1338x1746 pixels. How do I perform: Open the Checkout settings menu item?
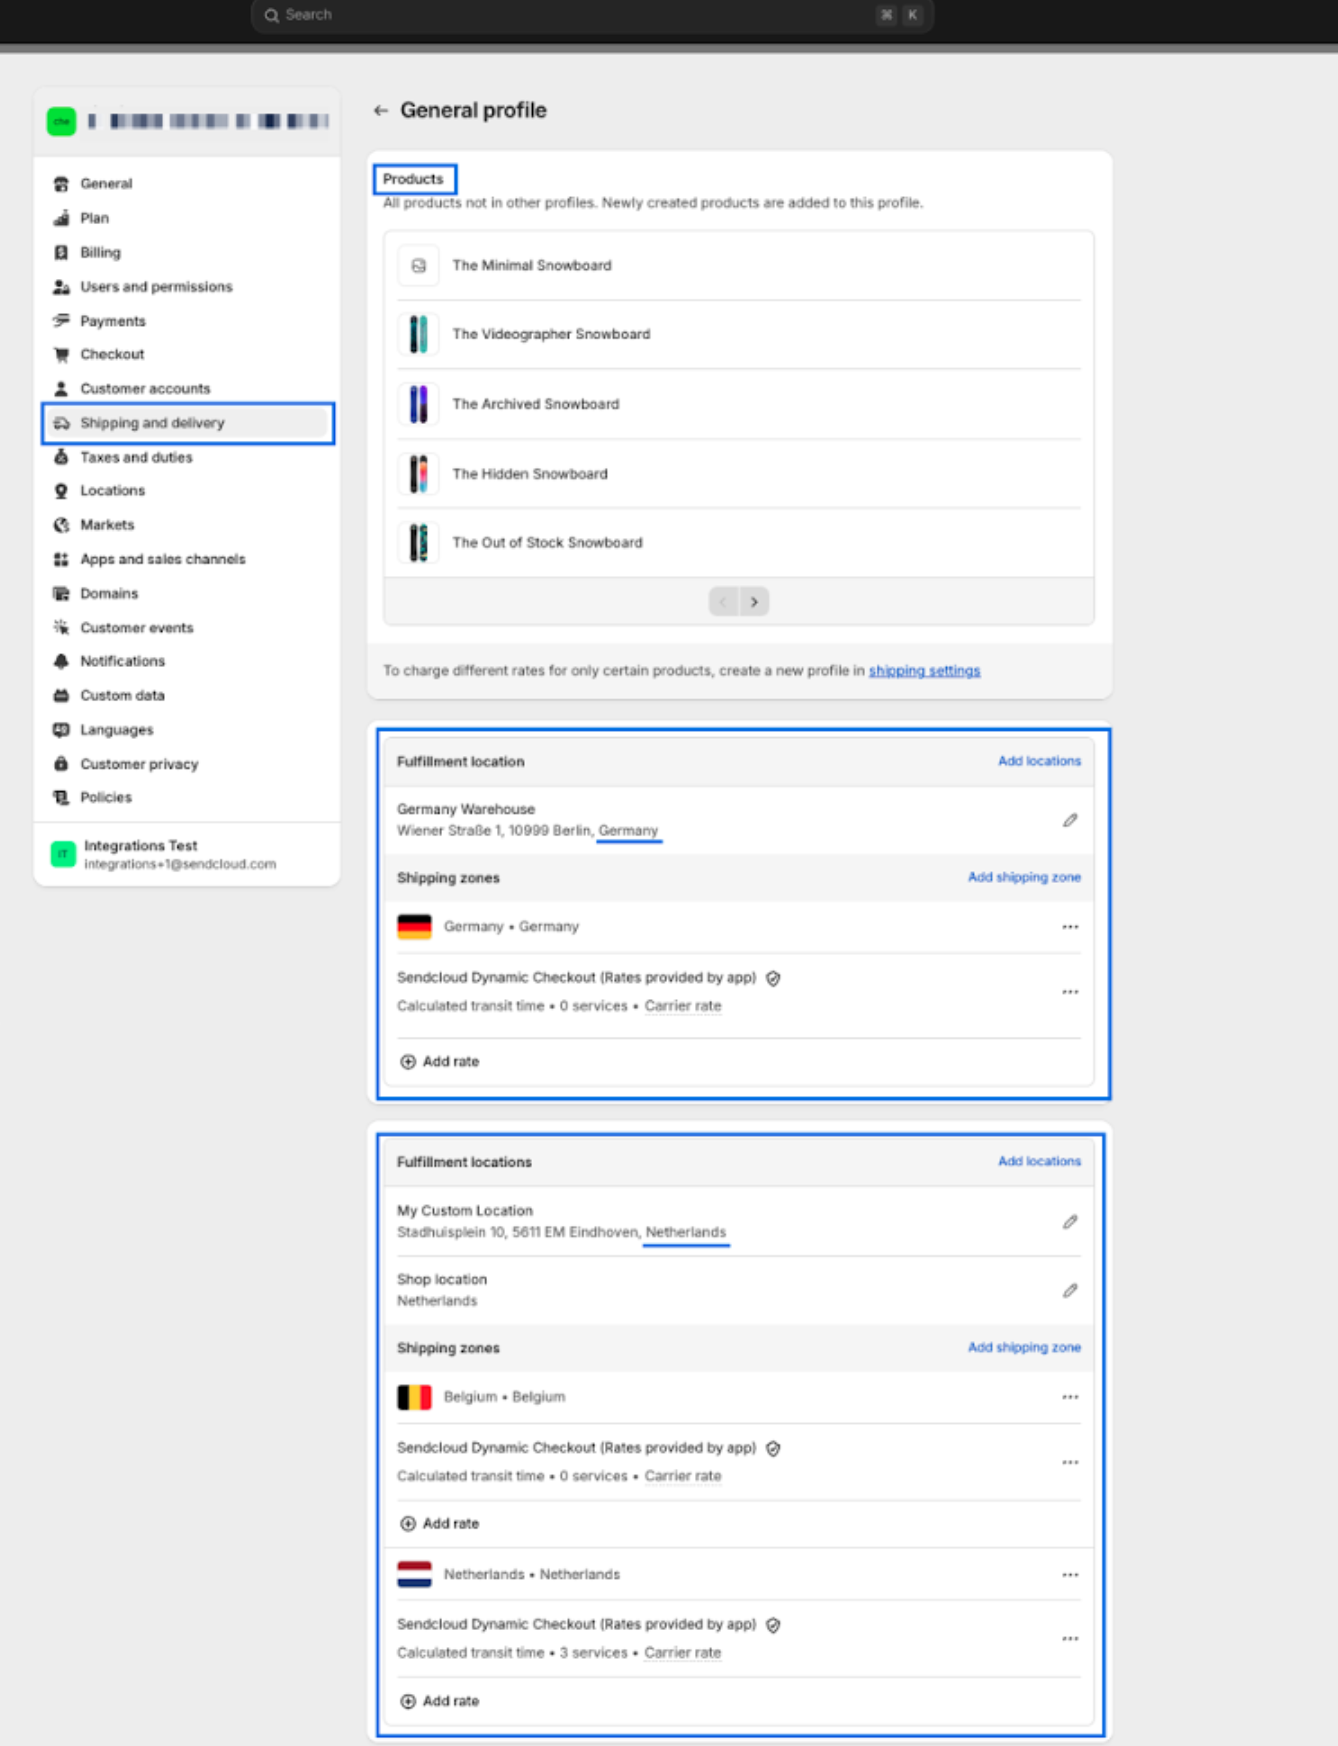point(188,354)
